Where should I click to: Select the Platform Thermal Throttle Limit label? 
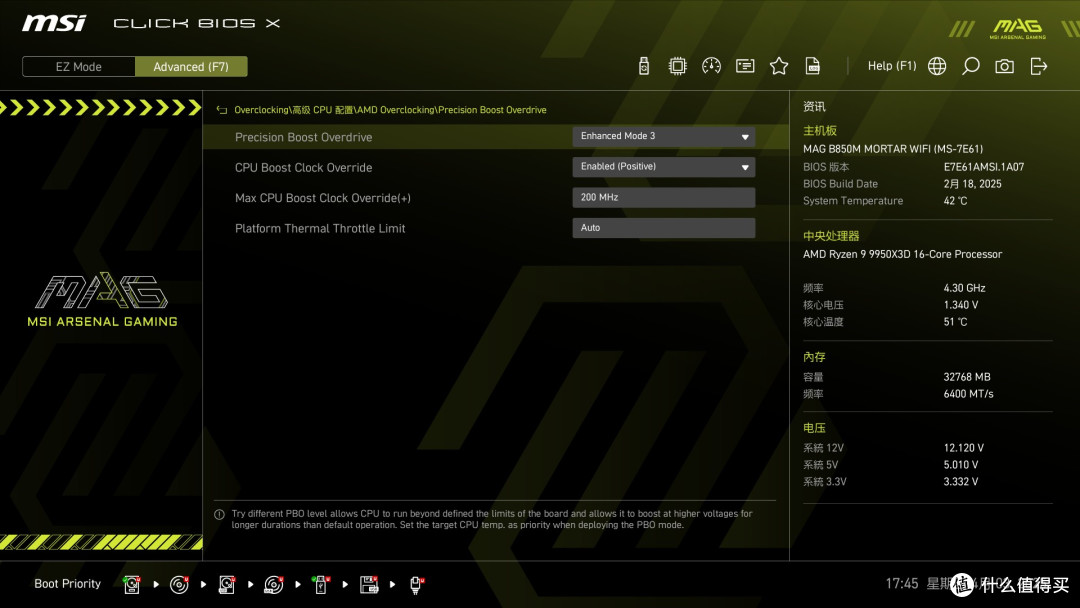320,228
